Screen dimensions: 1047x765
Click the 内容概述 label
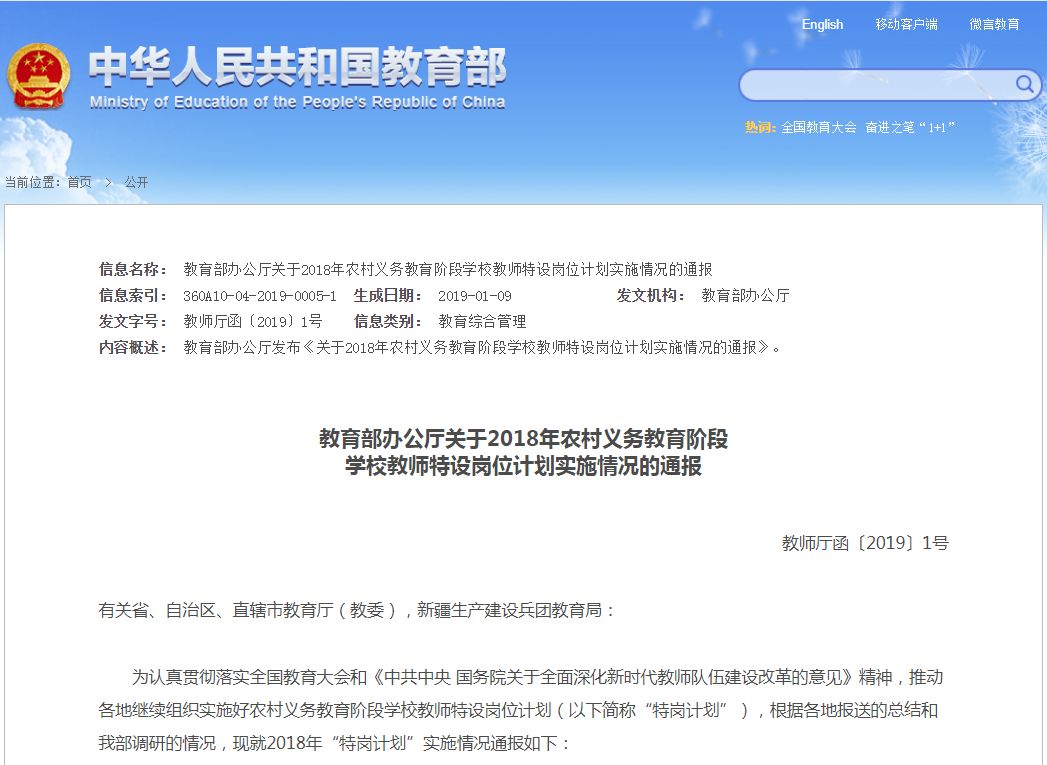(x=132, y=348)
